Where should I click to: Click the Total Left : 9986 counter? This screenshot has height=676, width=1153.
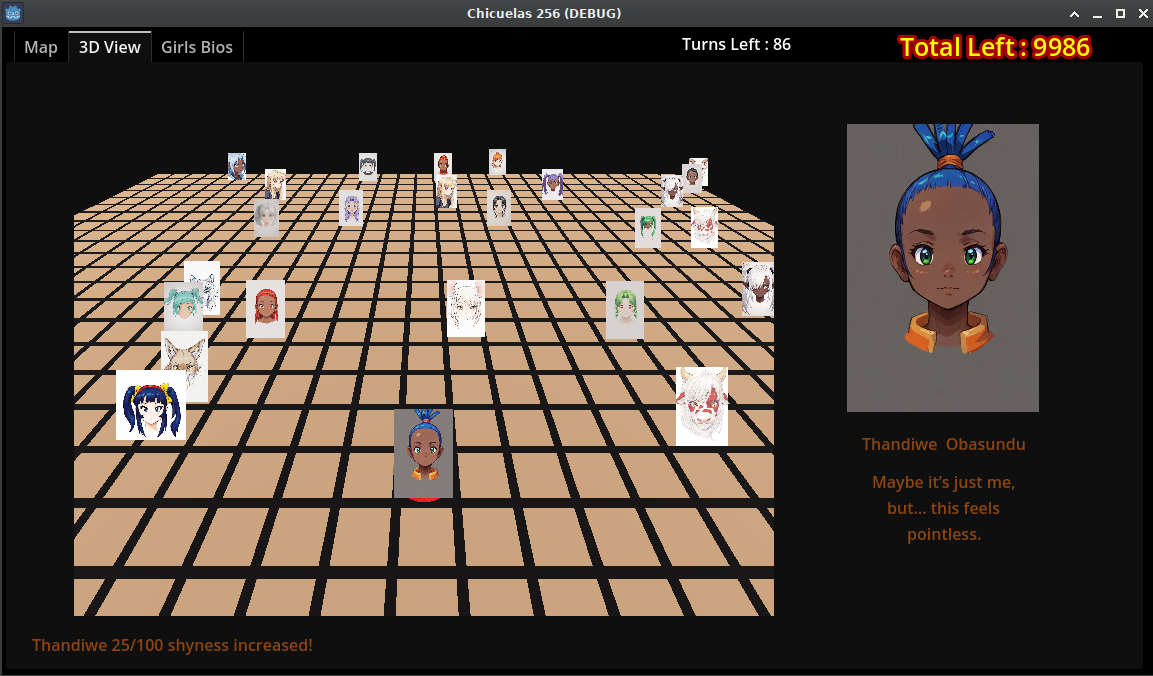994,47
